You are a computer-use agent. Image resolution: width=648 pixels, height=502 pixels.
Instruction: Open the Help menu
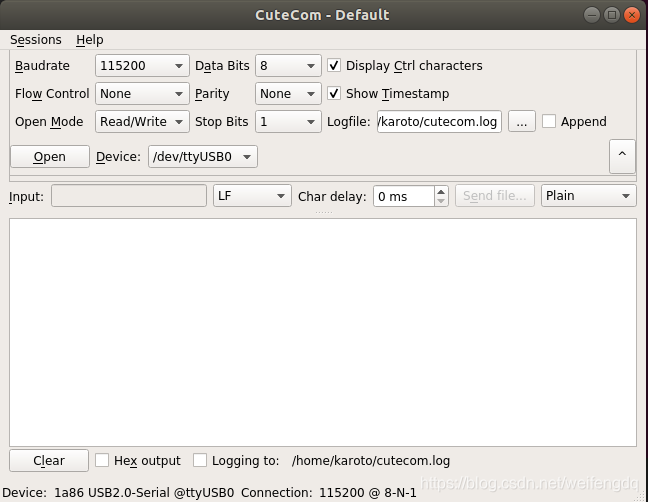90,40
